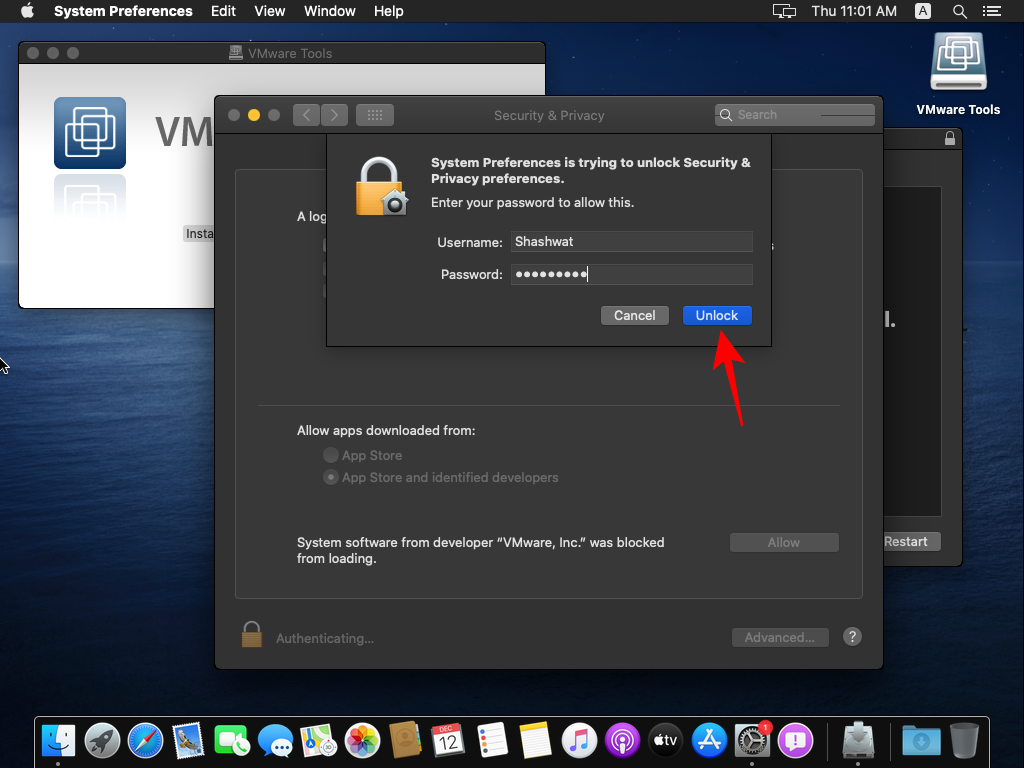
Task: Click the lock icon showing Authenticating status
Action: 251,634
